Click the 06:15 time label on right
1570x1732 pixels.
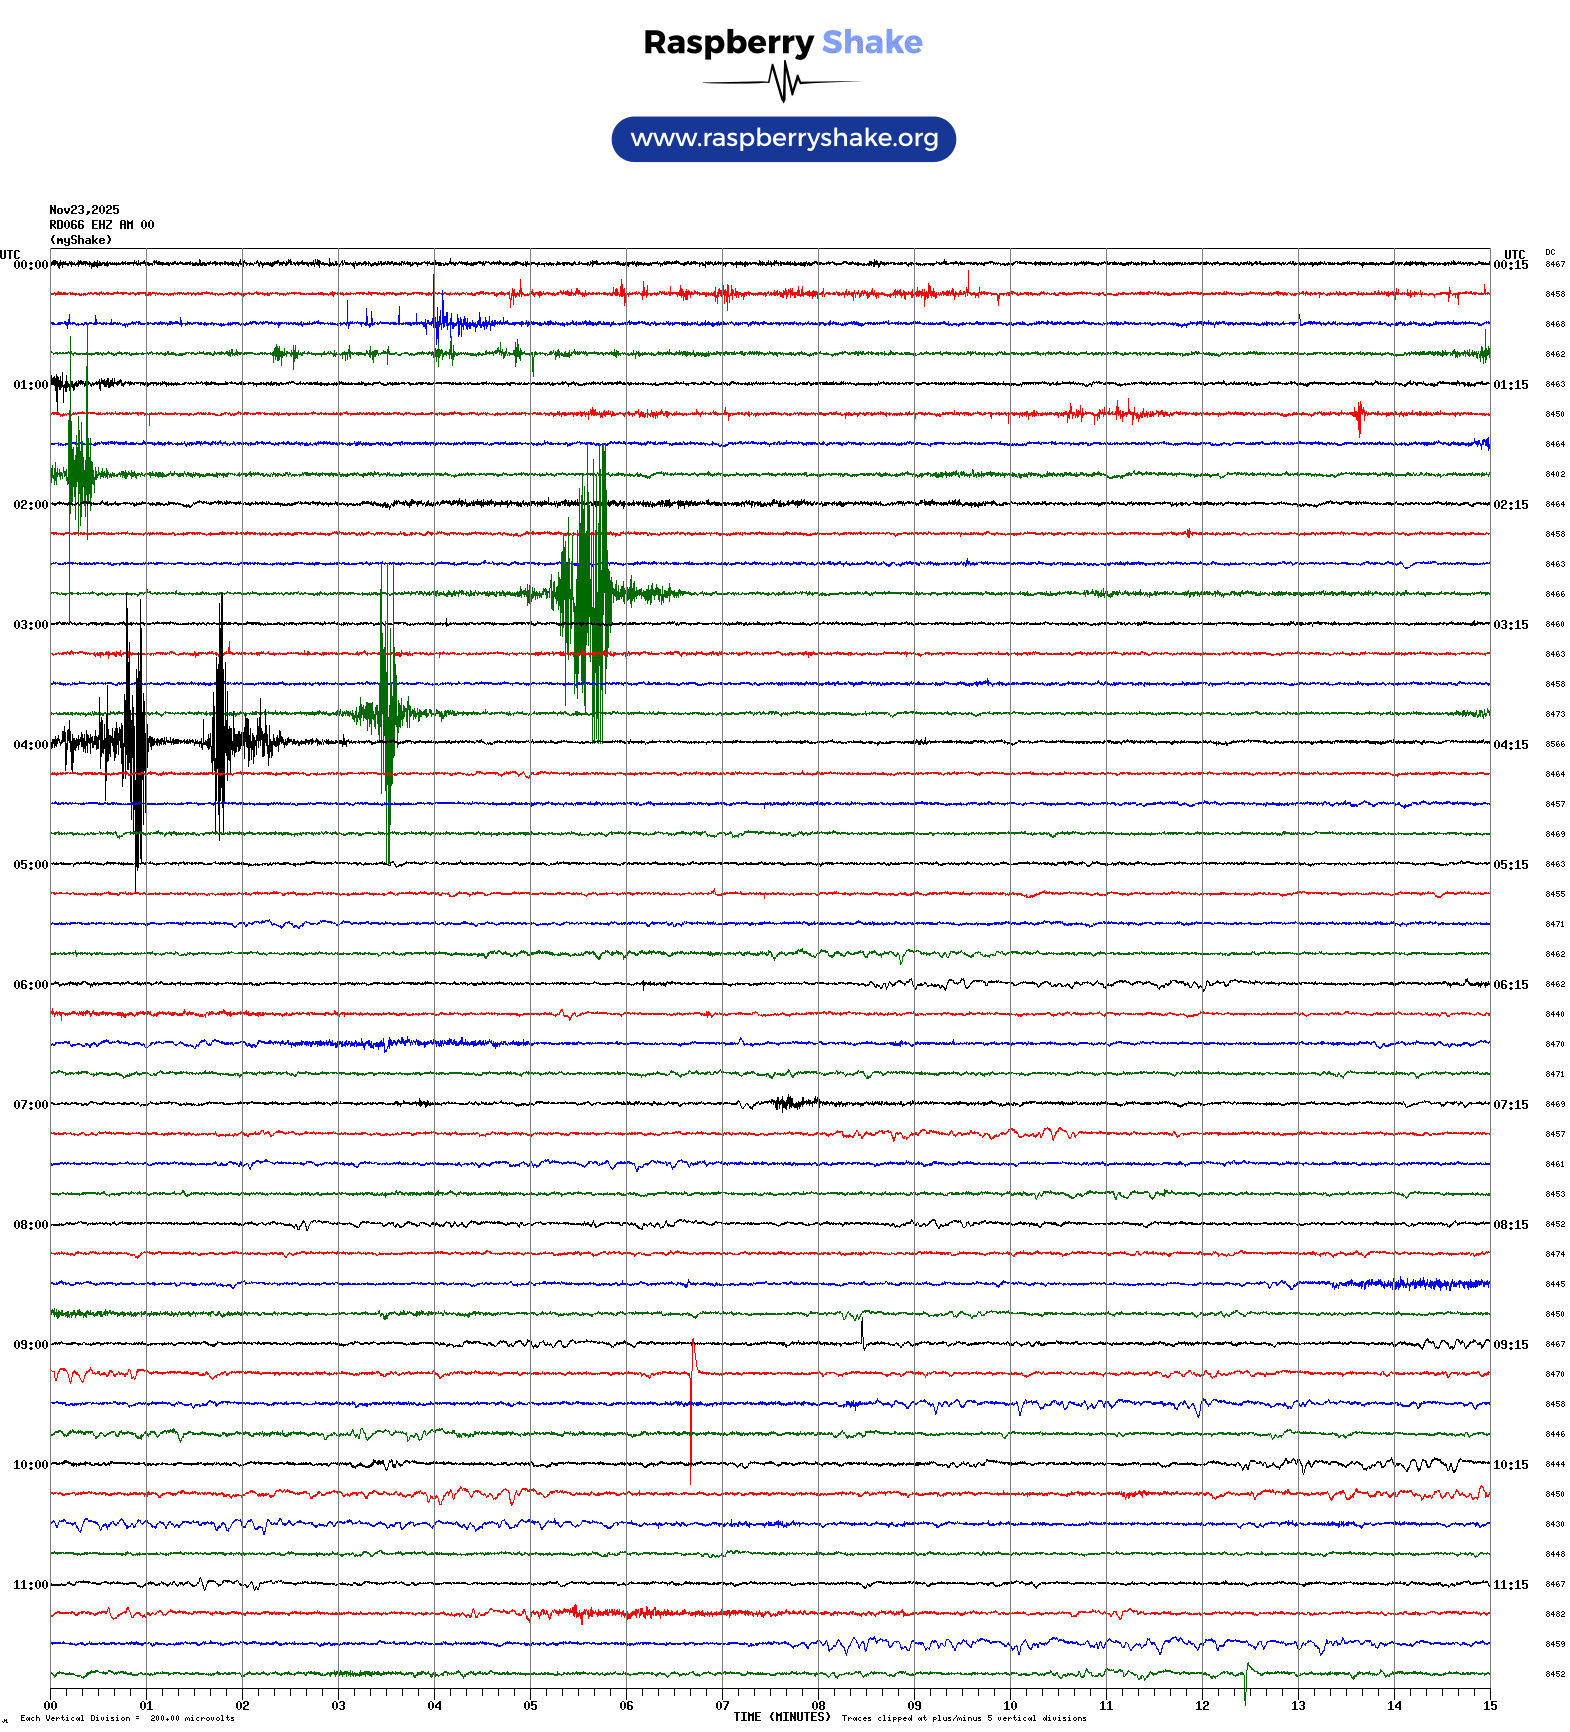tap(1510, 985)
